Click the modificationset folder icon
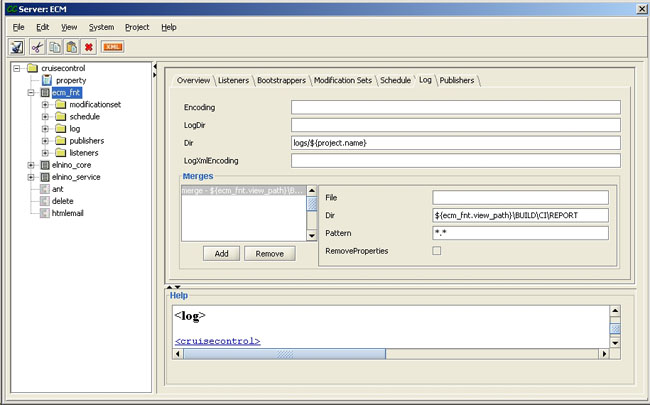This screenshot has width=650, height=405. point(61,104)
